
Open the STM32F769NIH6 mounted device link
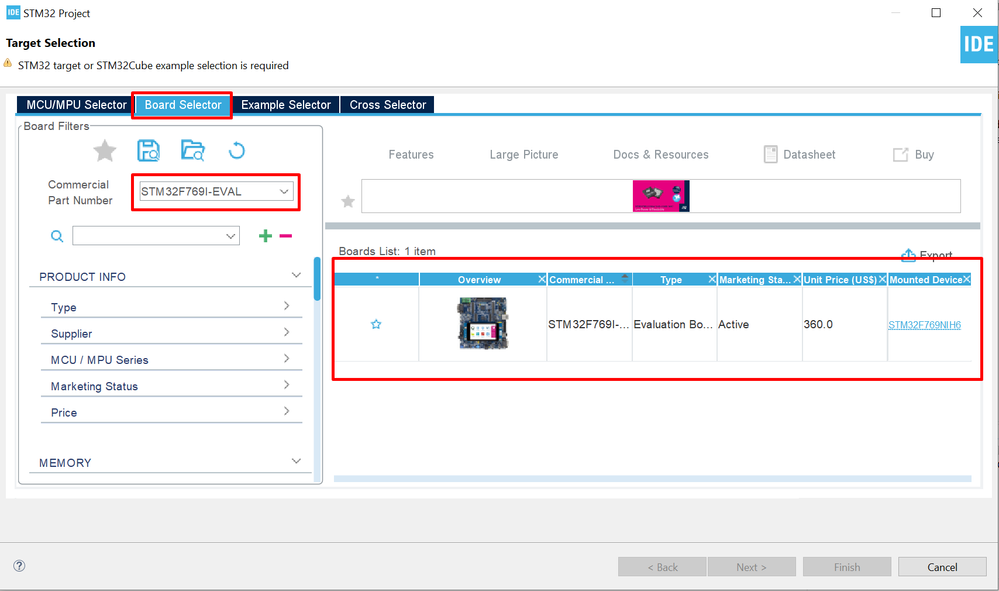click(x=924, y=325)
